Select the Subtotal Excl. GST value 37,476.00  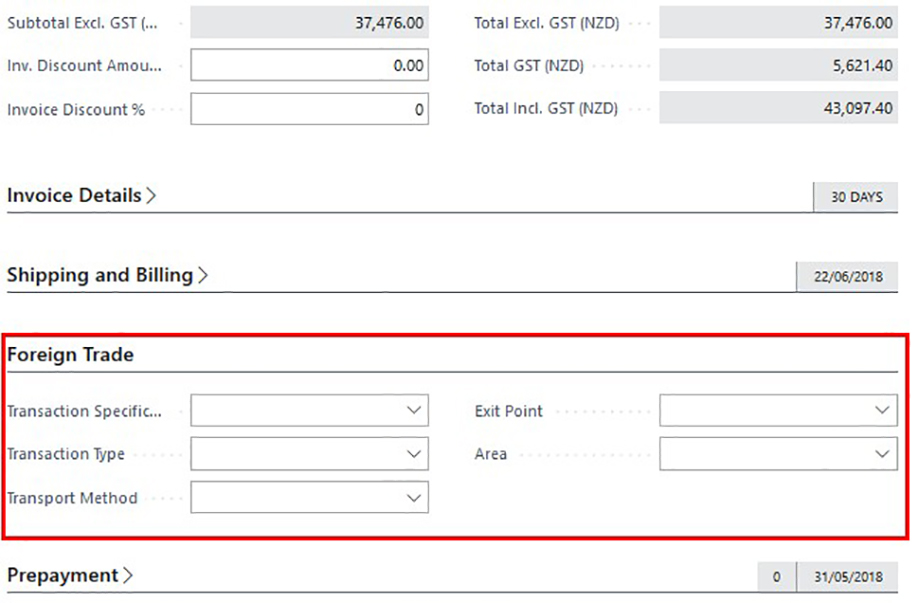[309, 22]
